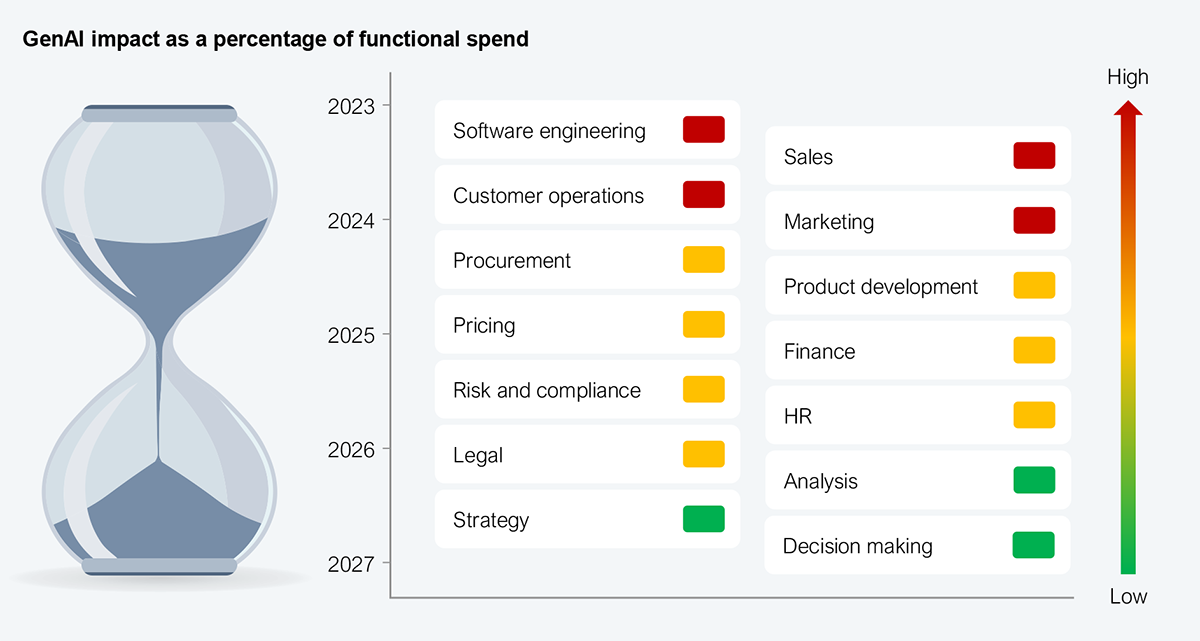The image size is (1200, 641).
Task: Click the hourglass illustration
Action: [x=158, y=340]
